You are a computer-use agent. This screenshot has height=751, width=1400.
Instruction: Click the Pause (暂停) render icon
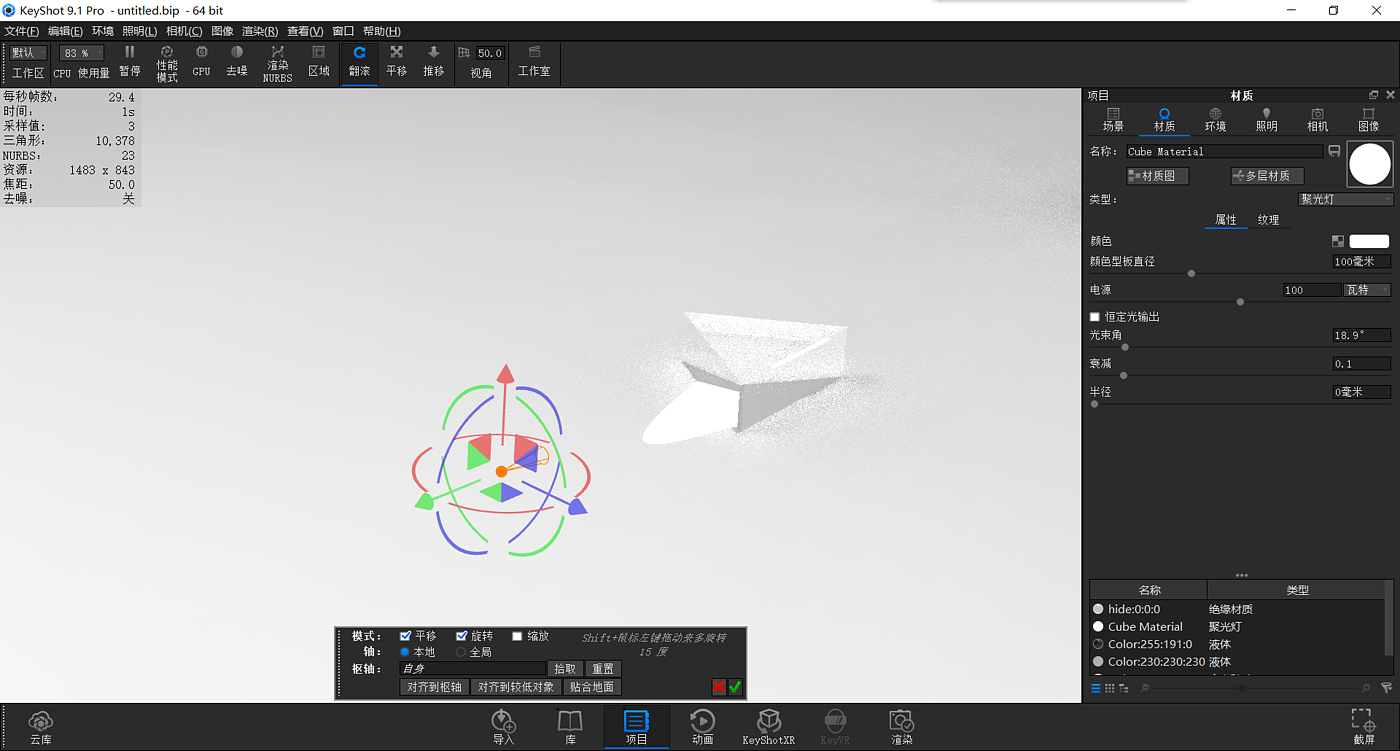[129, 61]
